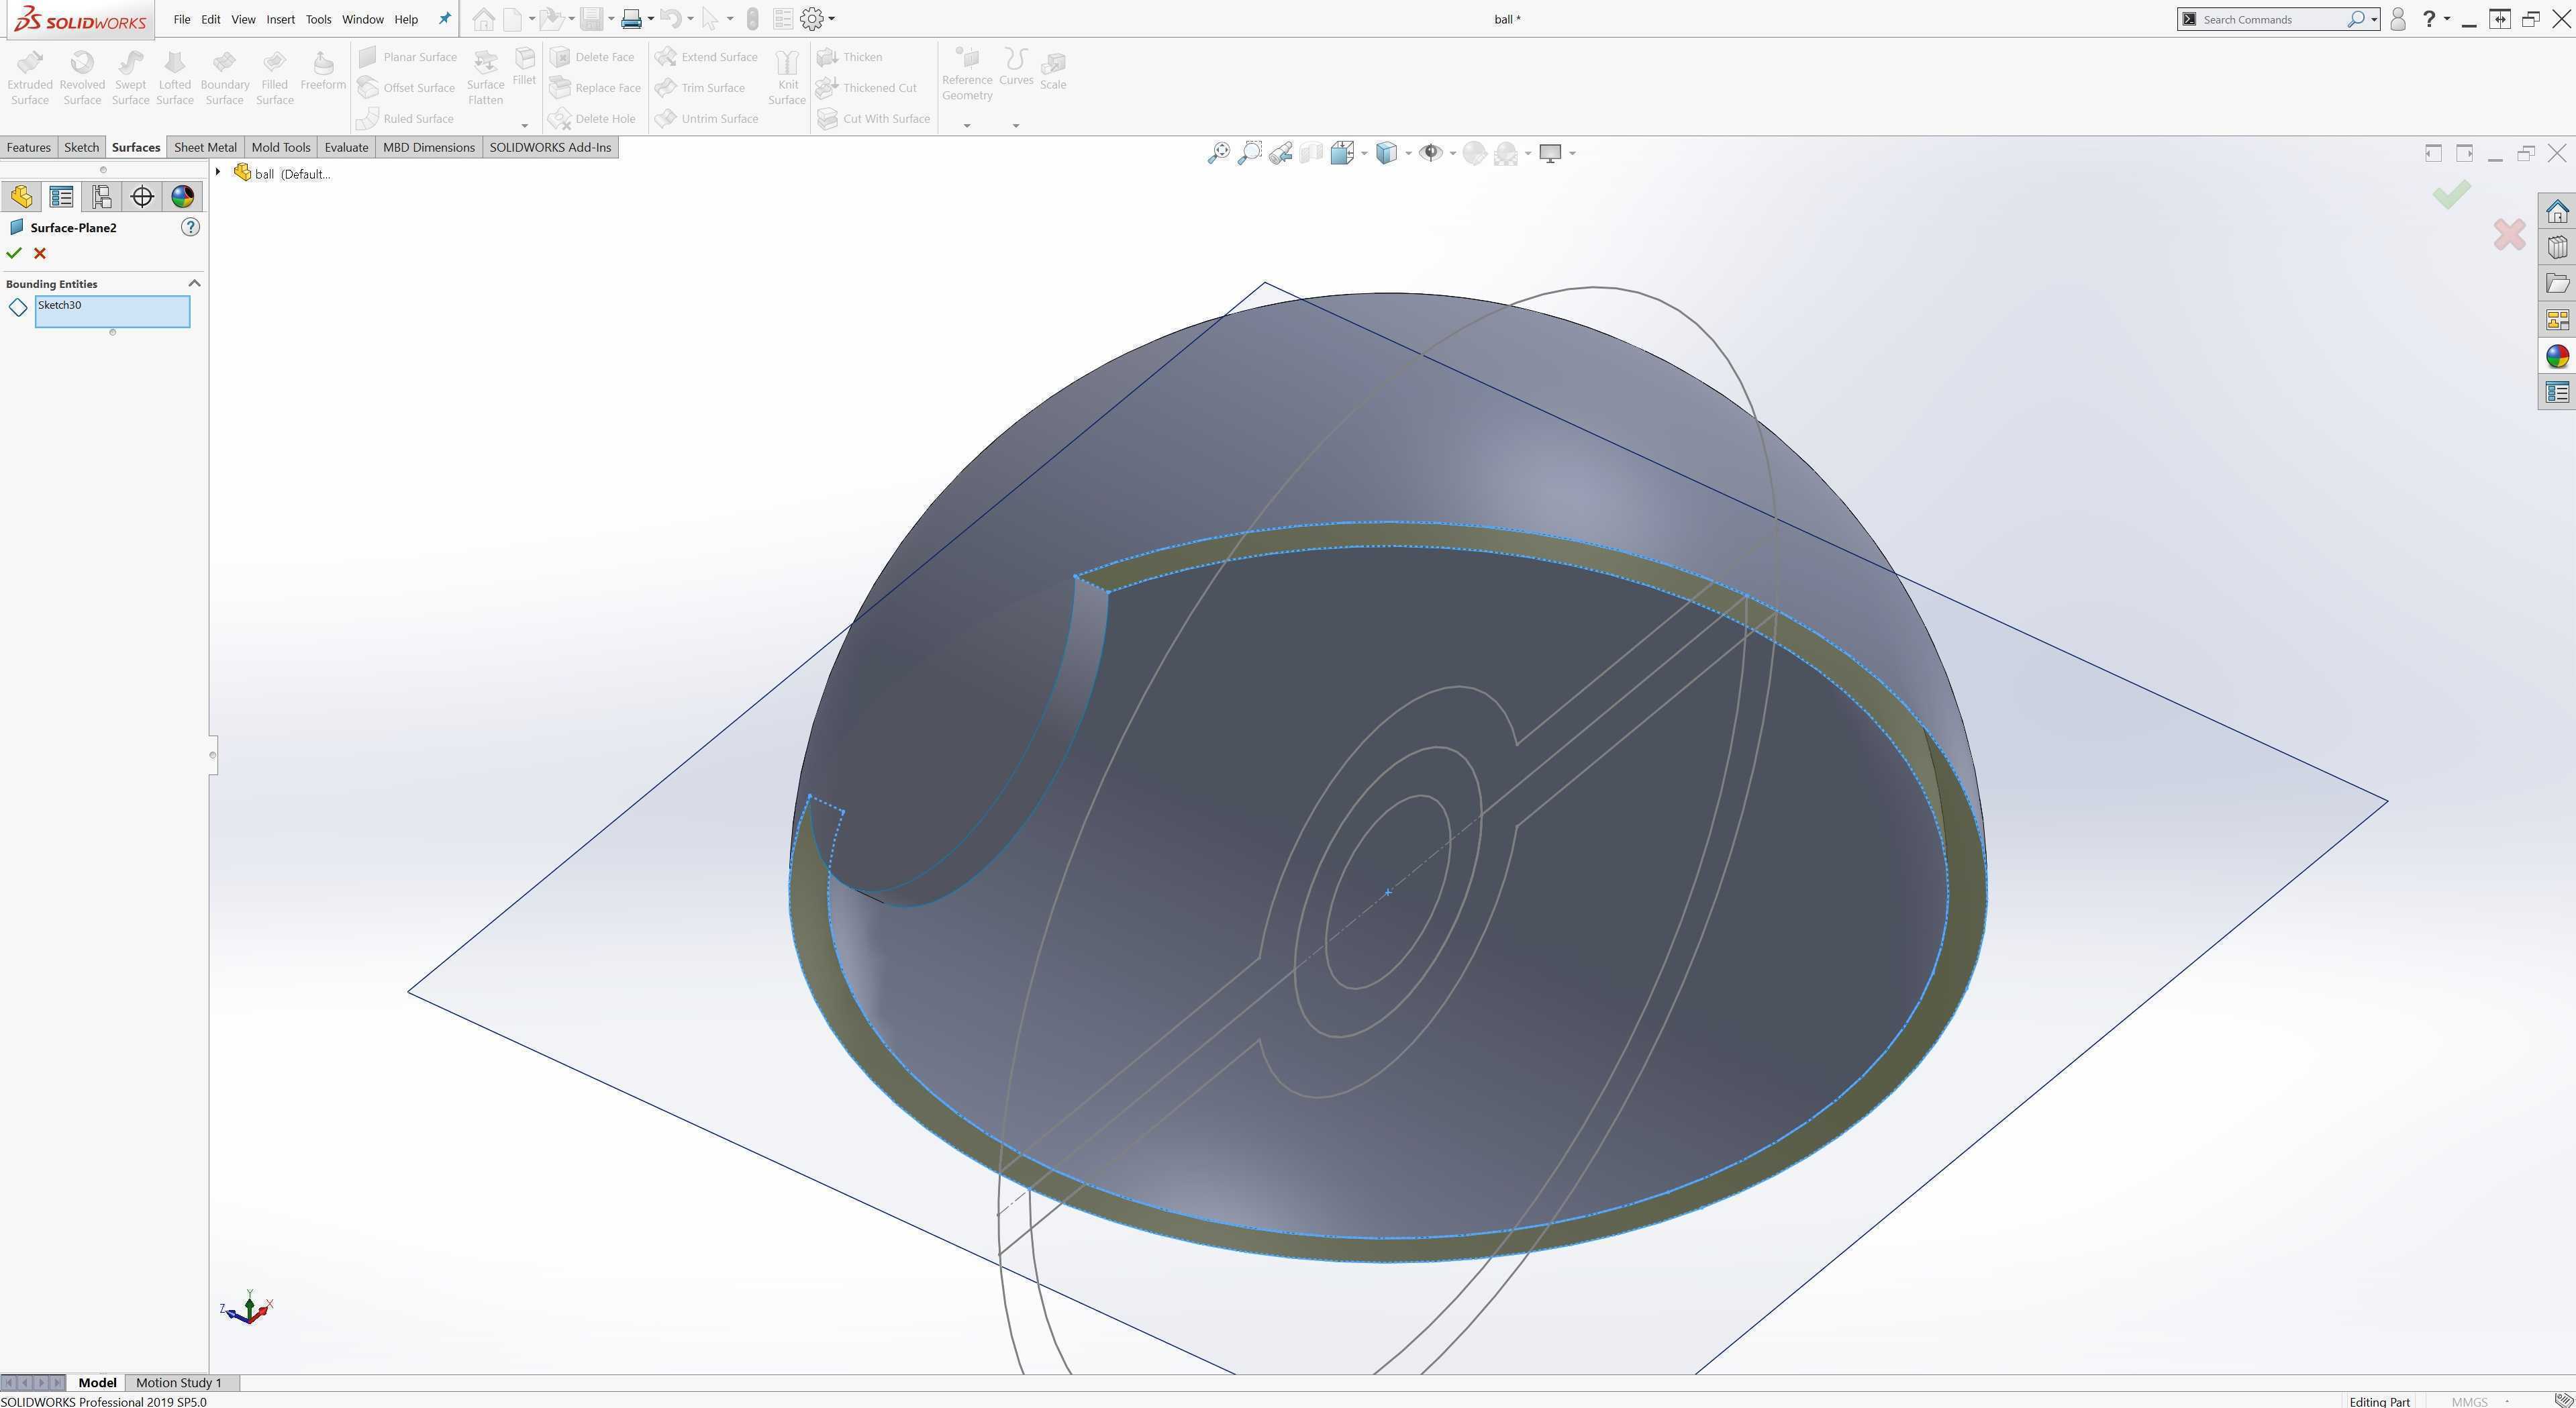Viewport: 2576px width, 1408px height.
Task: Click the Edit Appearance color icon
Action: click(x=1474, y=153)
